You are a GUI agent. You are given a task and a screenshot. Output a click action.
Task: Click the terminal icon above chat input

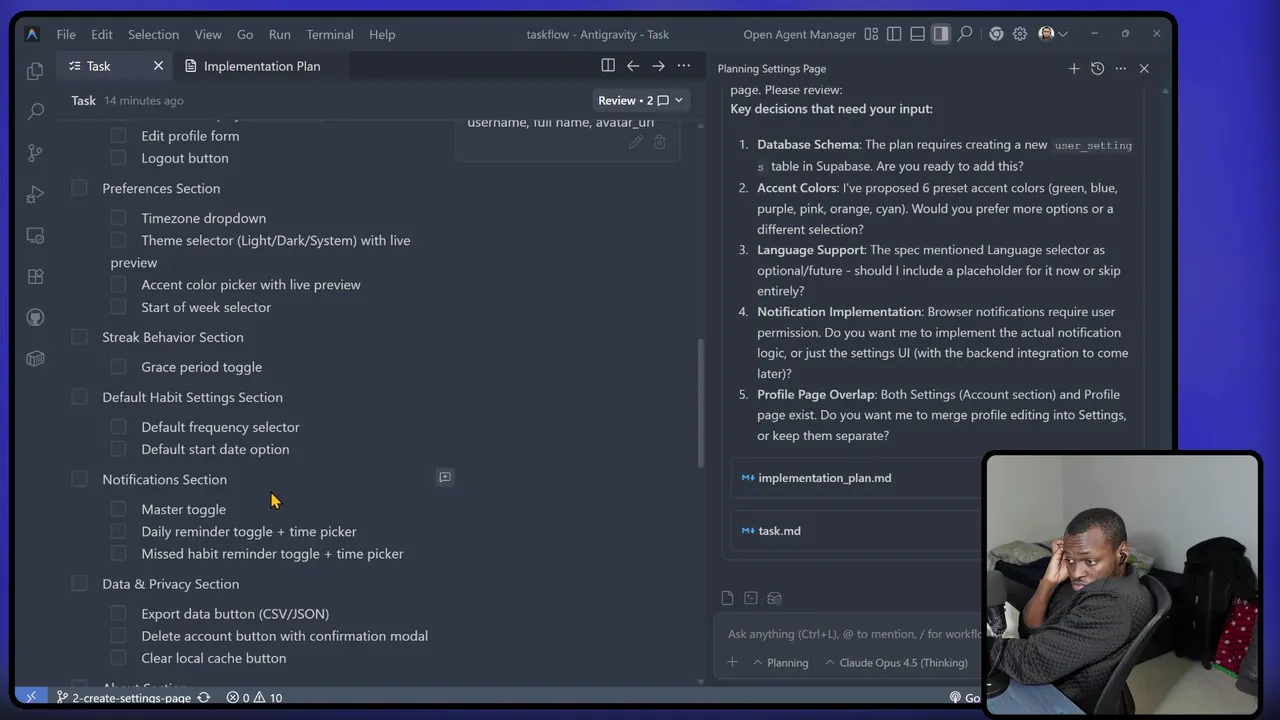tap(751, 598)
